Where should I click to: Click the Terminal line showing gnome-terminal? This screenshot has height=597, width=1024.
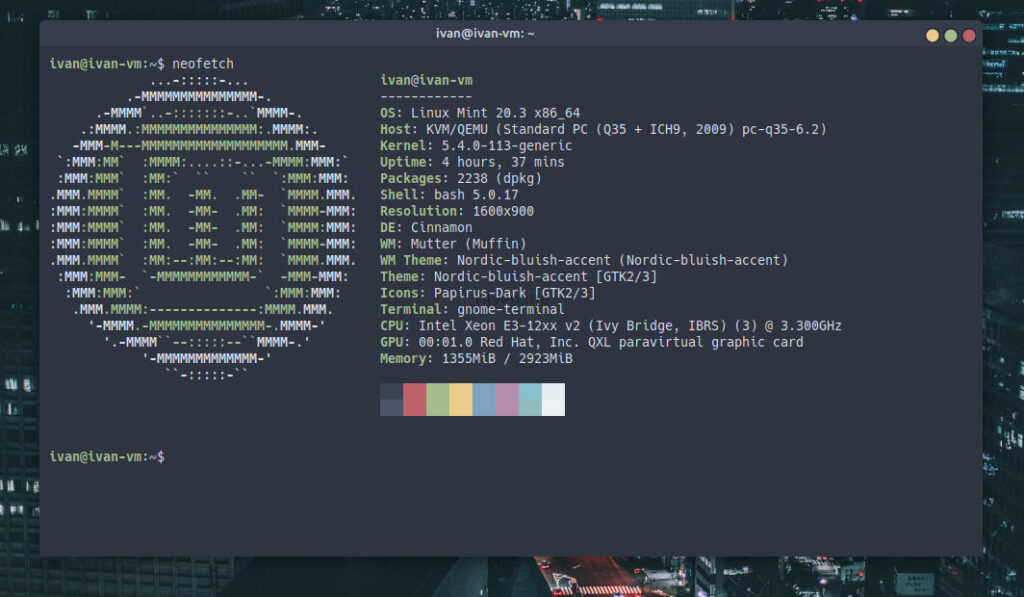coord(472,309)
